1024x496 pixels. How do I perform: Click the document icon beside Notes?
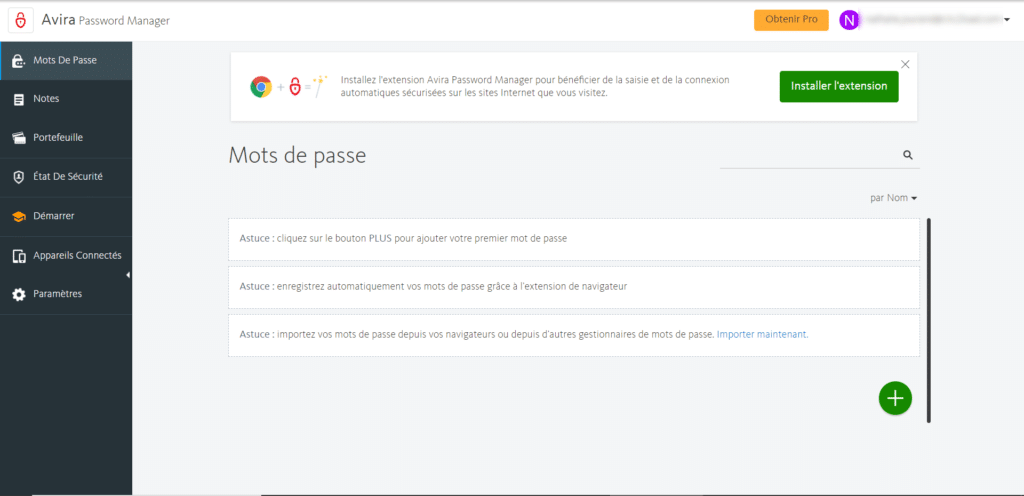tap(19, 100)
